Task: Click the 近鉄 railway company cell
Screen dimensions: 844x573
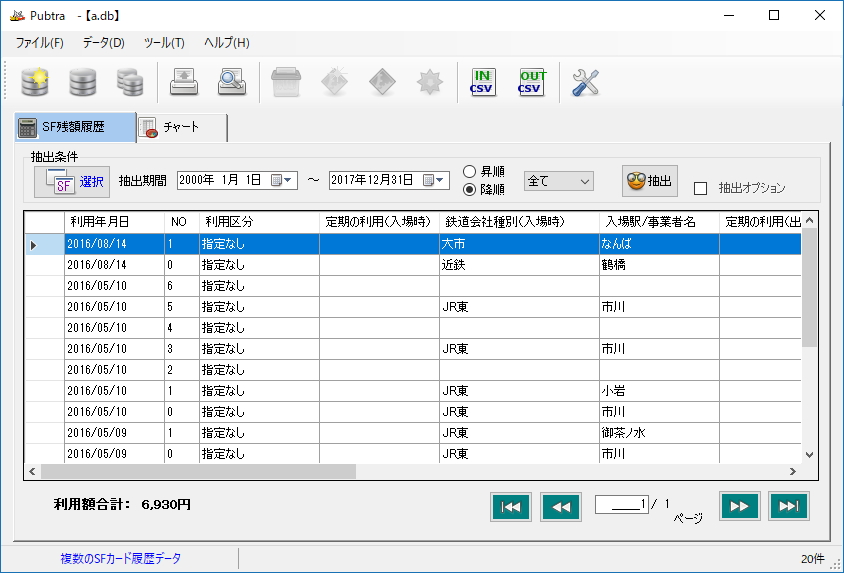Action: tap(519, 265)
